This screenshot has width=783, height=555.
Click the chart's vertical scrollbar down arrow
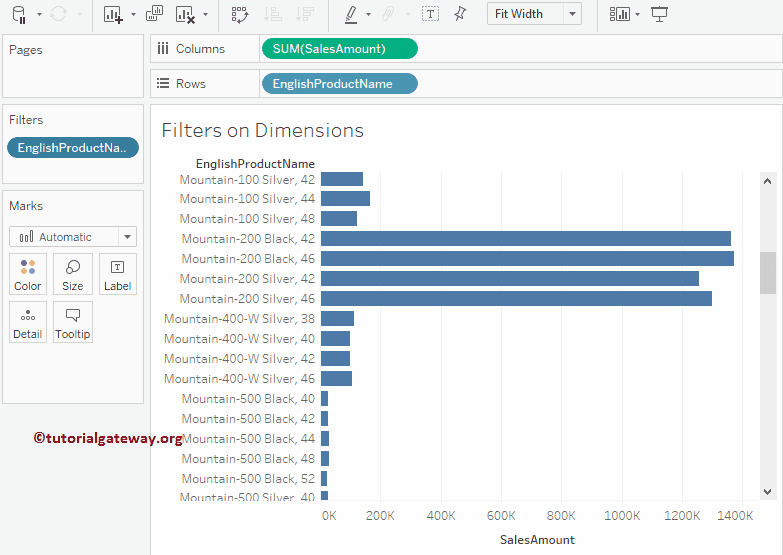(x=768, y=491)
